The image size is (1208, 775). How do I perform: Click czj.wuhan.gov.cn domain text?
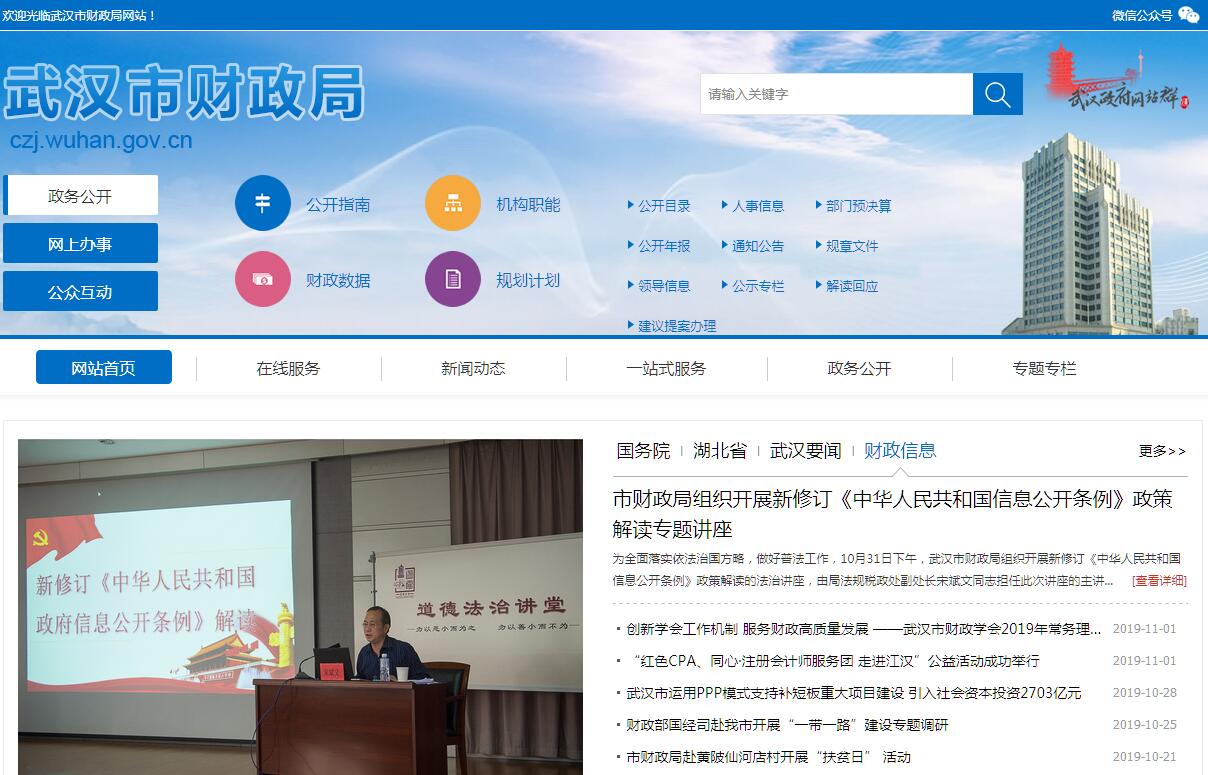[x=101, y=141]
